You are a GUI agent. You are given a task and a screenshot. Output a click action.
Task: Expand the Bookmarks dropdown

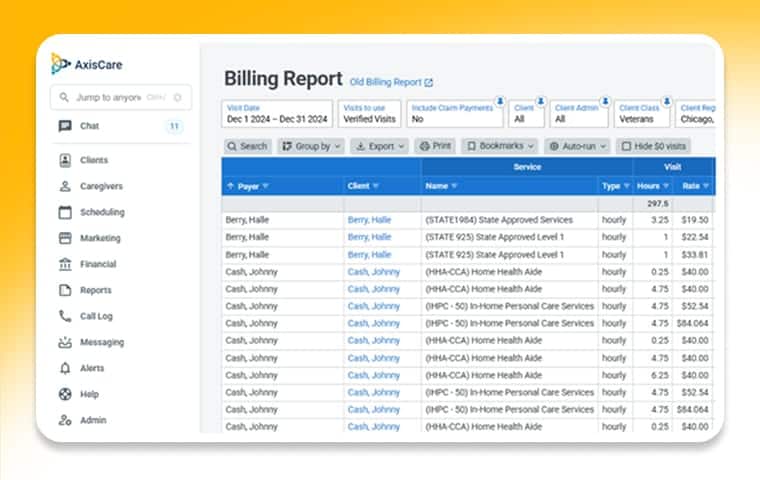tap(500, 146)
